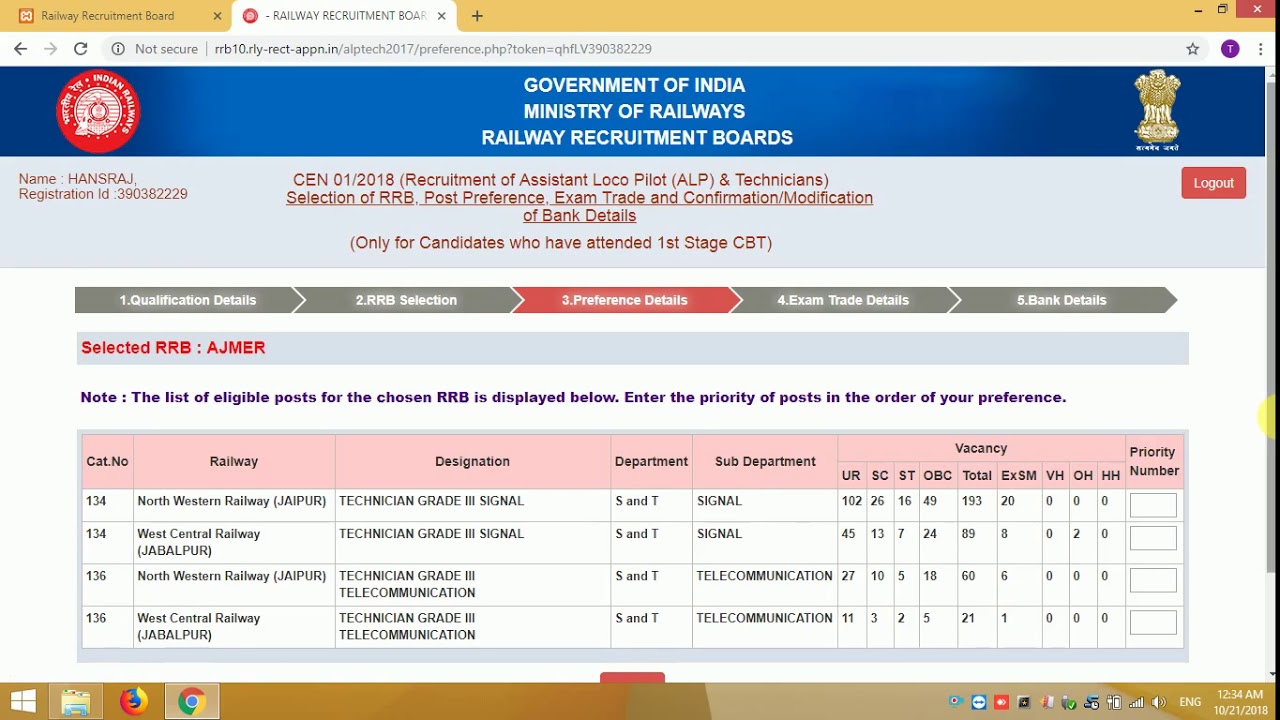The image size is (1280, 720).
Task: Close the Railway Recruitment Board tab
Action: pos(218,16)
